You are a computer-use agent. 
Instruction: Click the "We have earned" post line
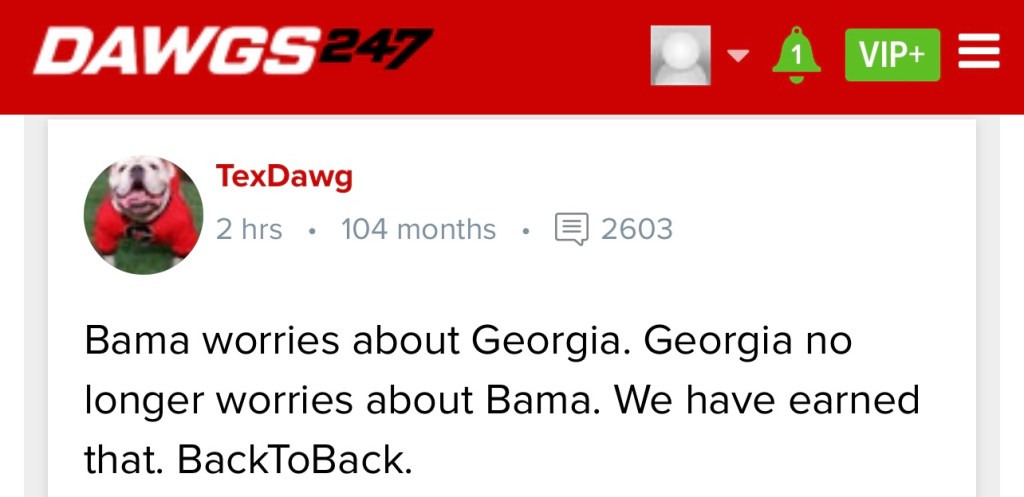coord(765,400)
